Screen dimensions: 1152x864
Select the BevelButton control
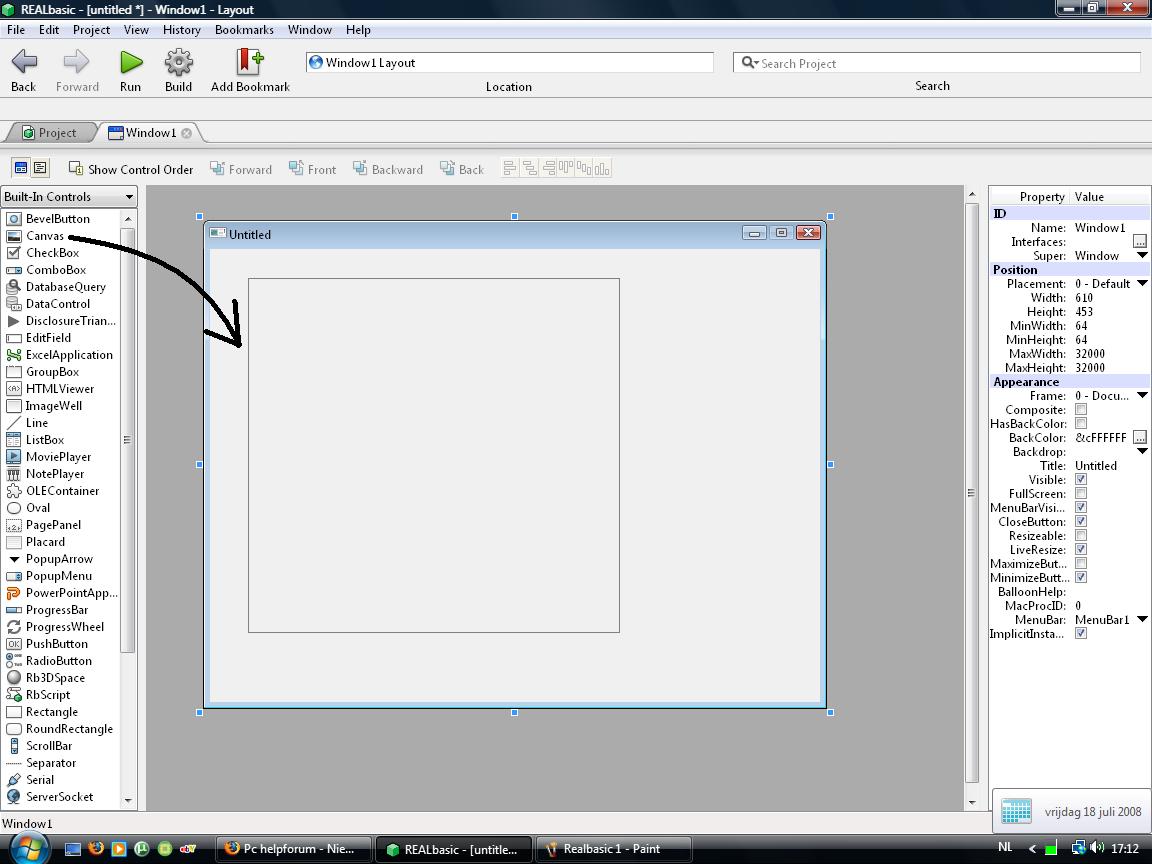(x=56, y=219)
